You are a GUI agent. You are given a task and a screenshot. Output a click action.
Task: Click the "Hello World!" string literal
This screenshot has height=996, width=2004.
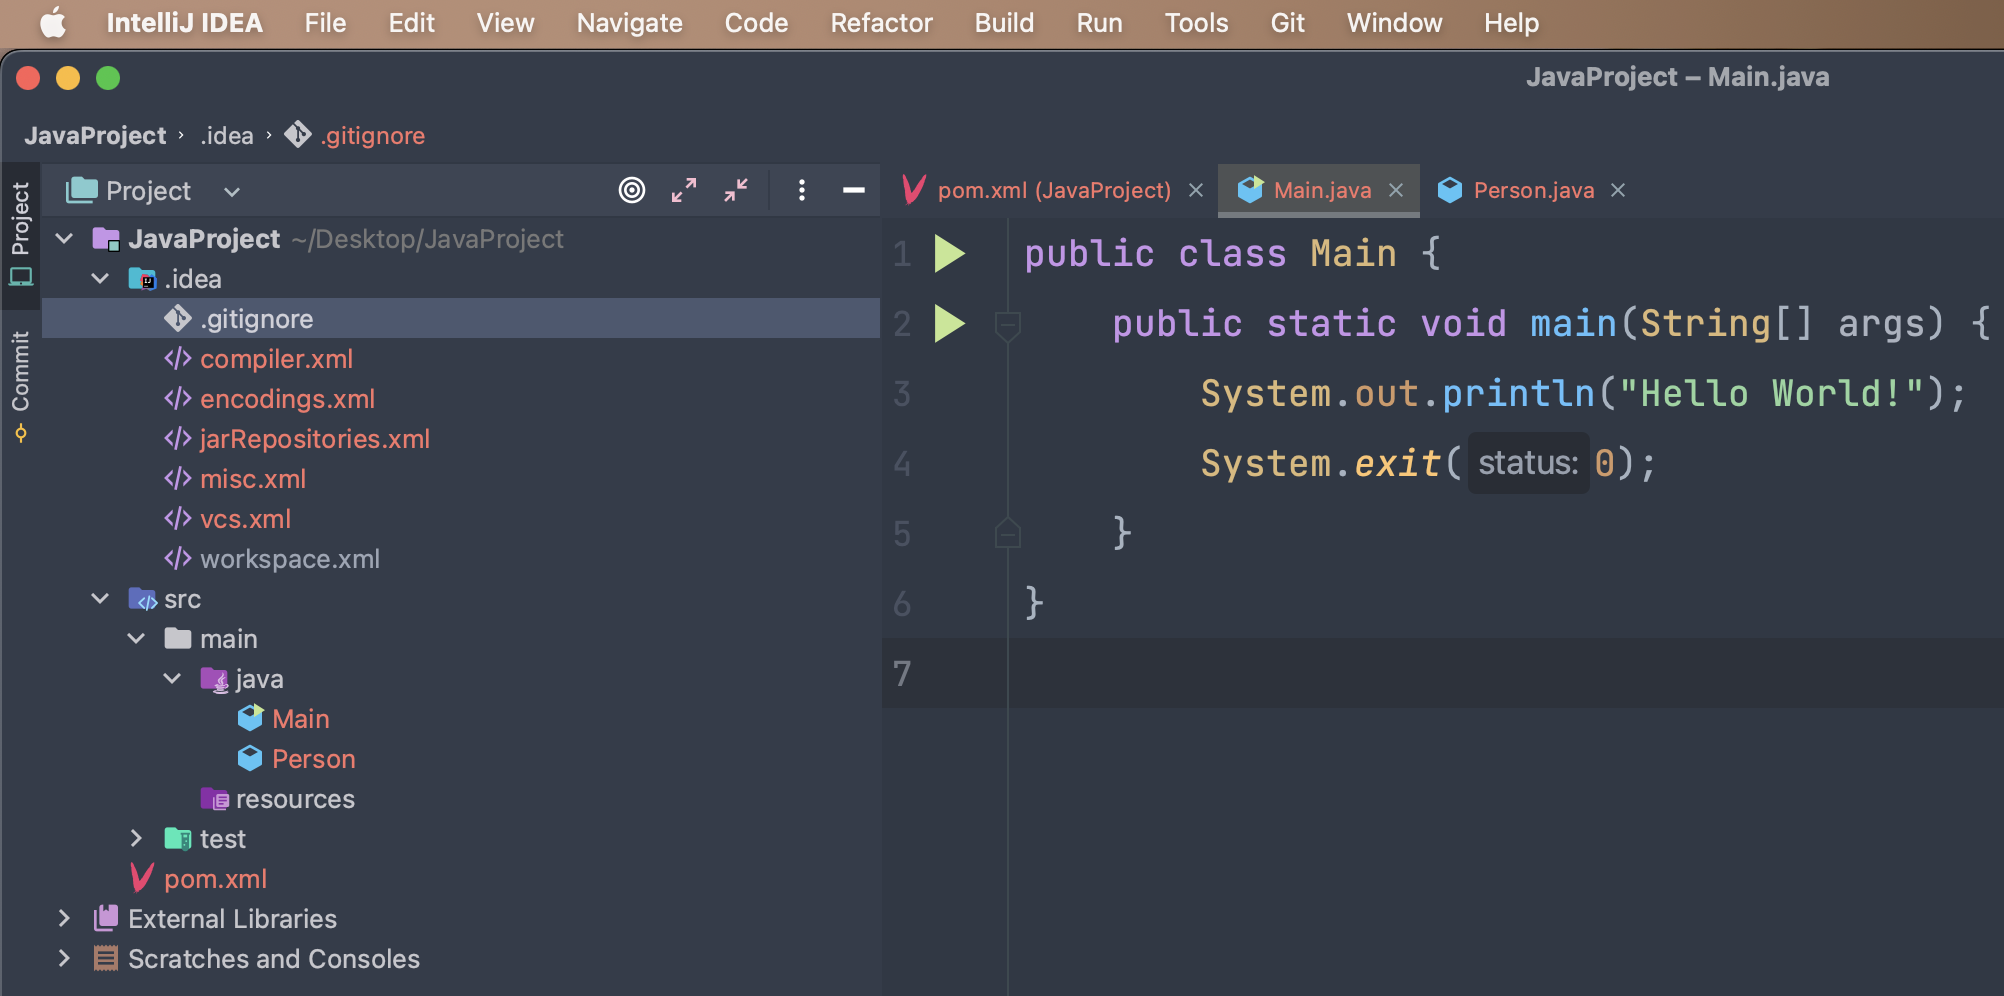pyautogui.click(x=1771, y=394)
